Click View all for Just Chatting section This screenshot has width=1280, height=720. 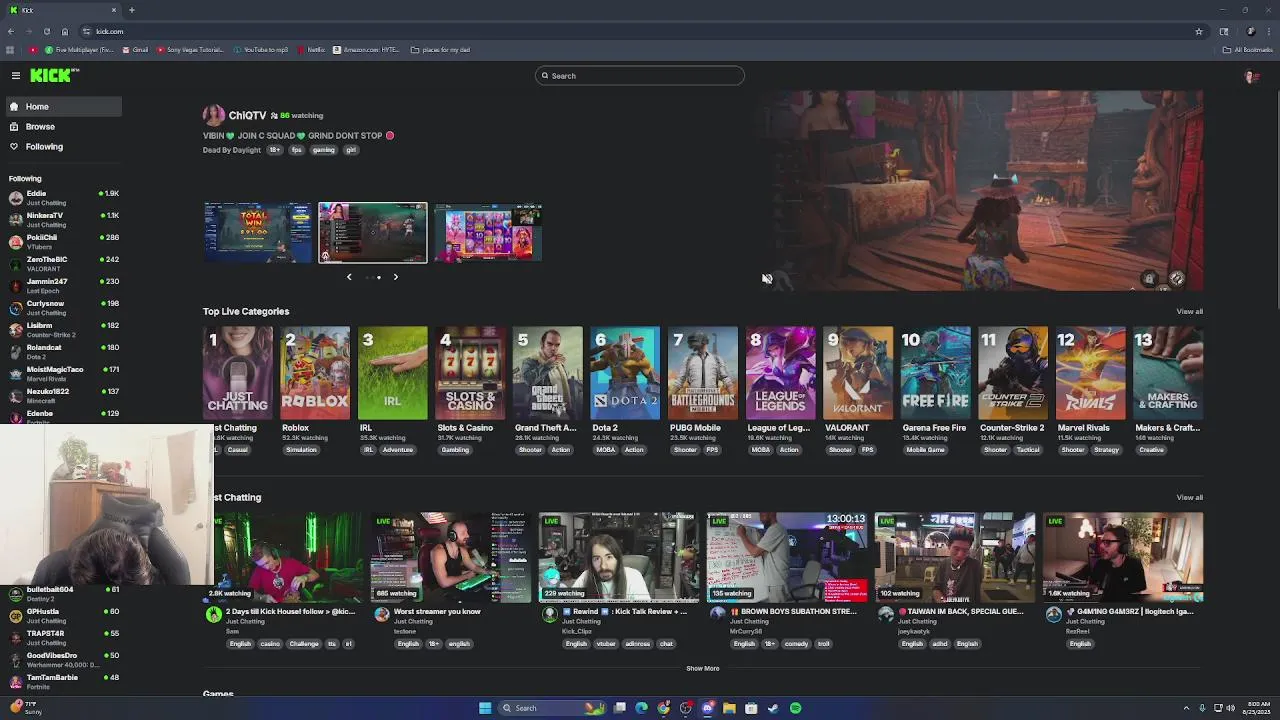pyautogui.click(x=1189, y=497)
